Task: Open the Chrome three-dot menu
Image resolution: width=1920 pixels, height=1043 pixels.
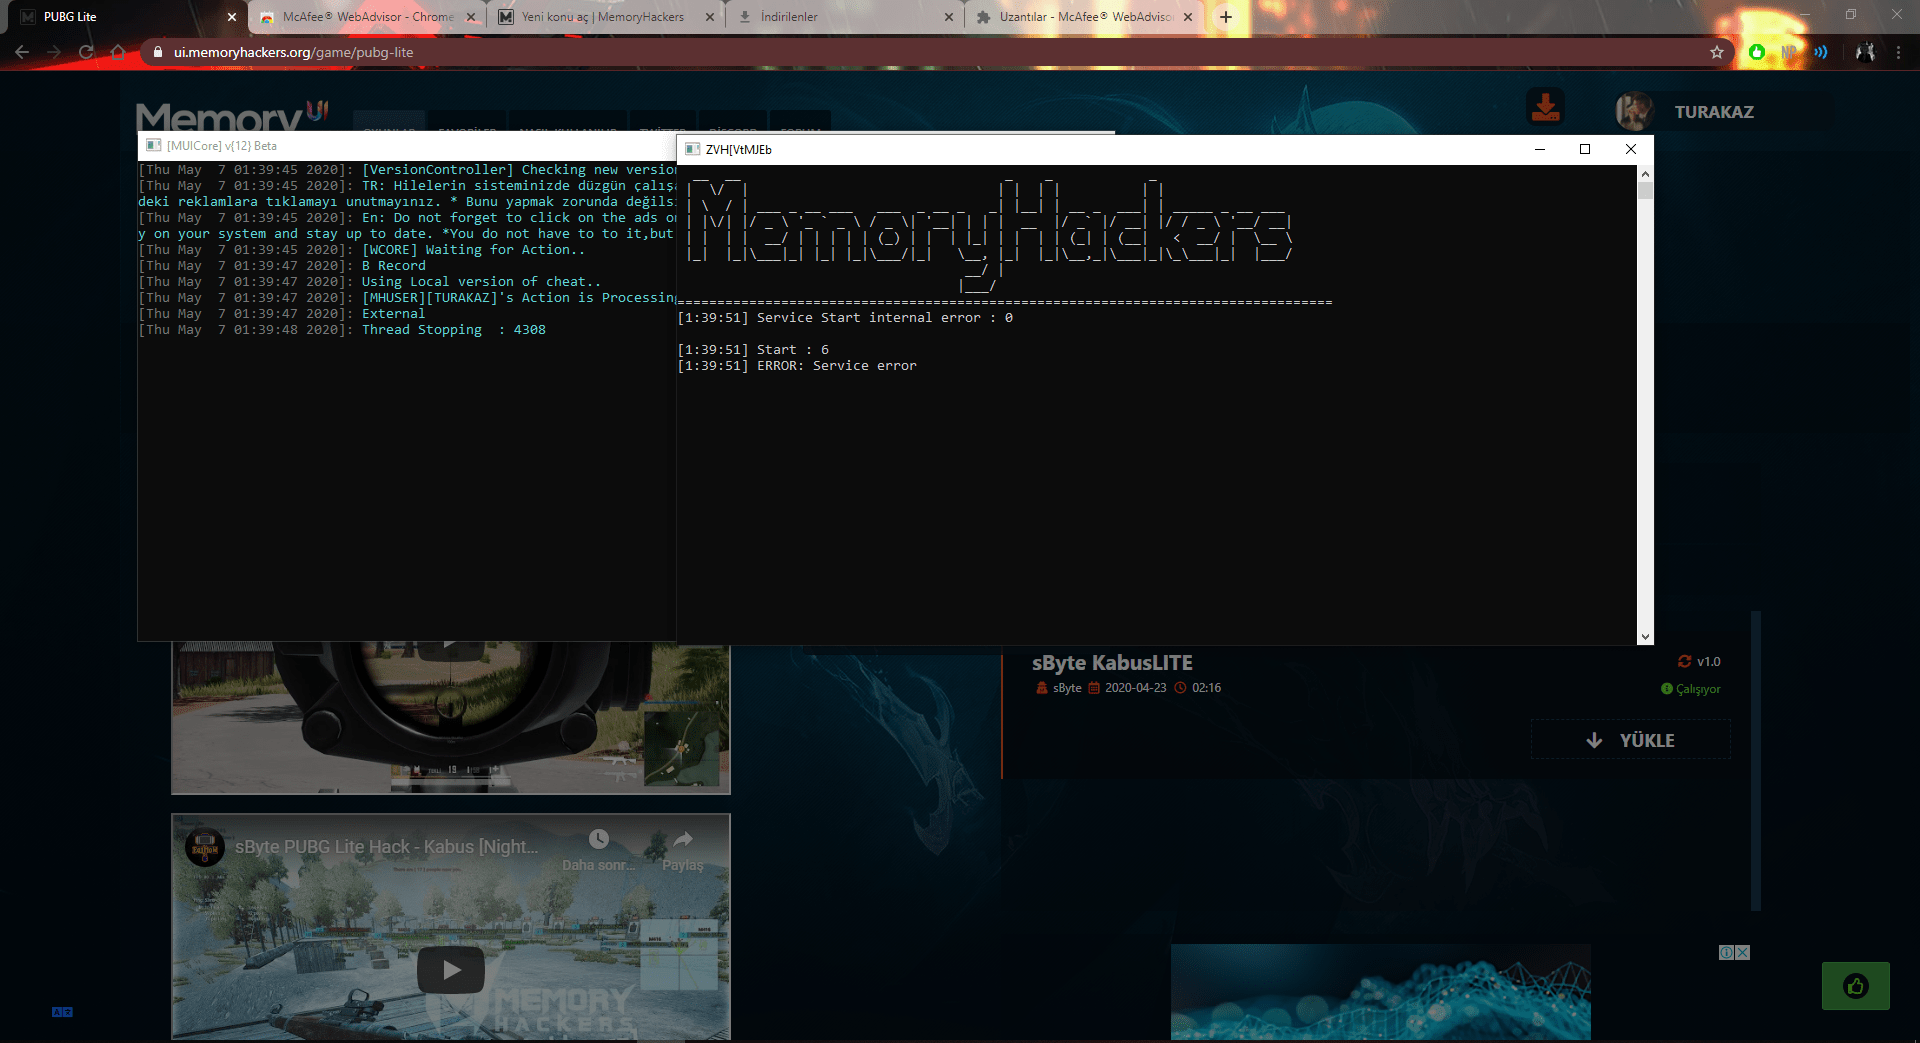Action: point(1898,52)
